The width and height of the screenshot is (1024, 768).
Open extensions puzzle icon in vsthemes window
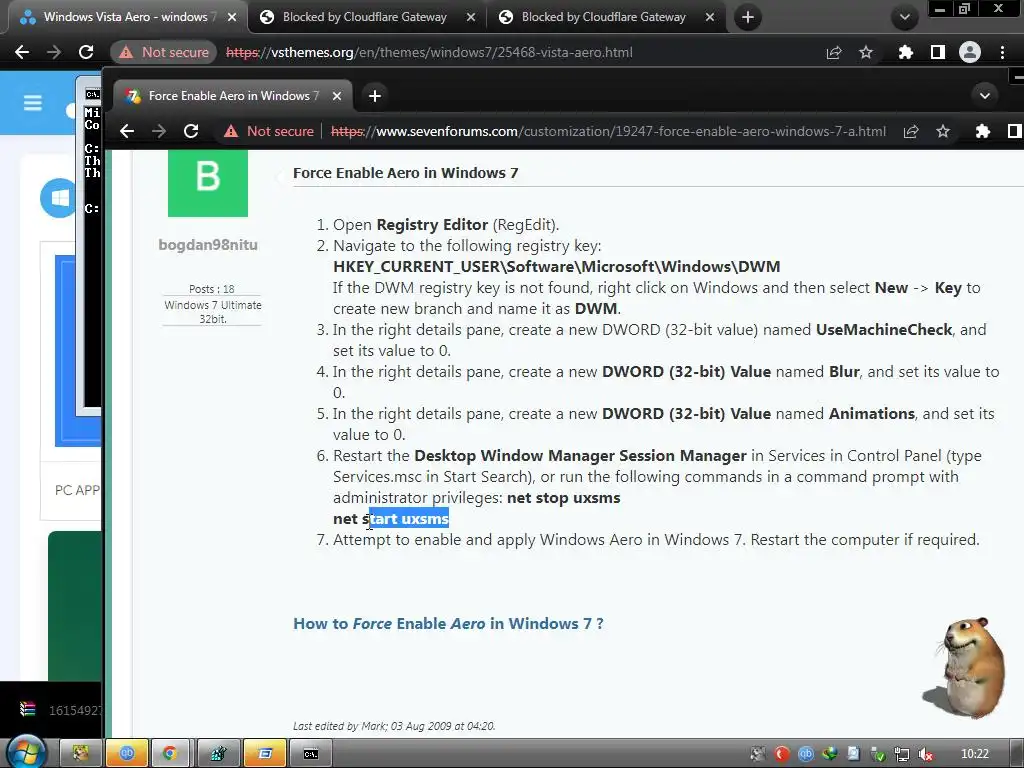coord(905,52)
